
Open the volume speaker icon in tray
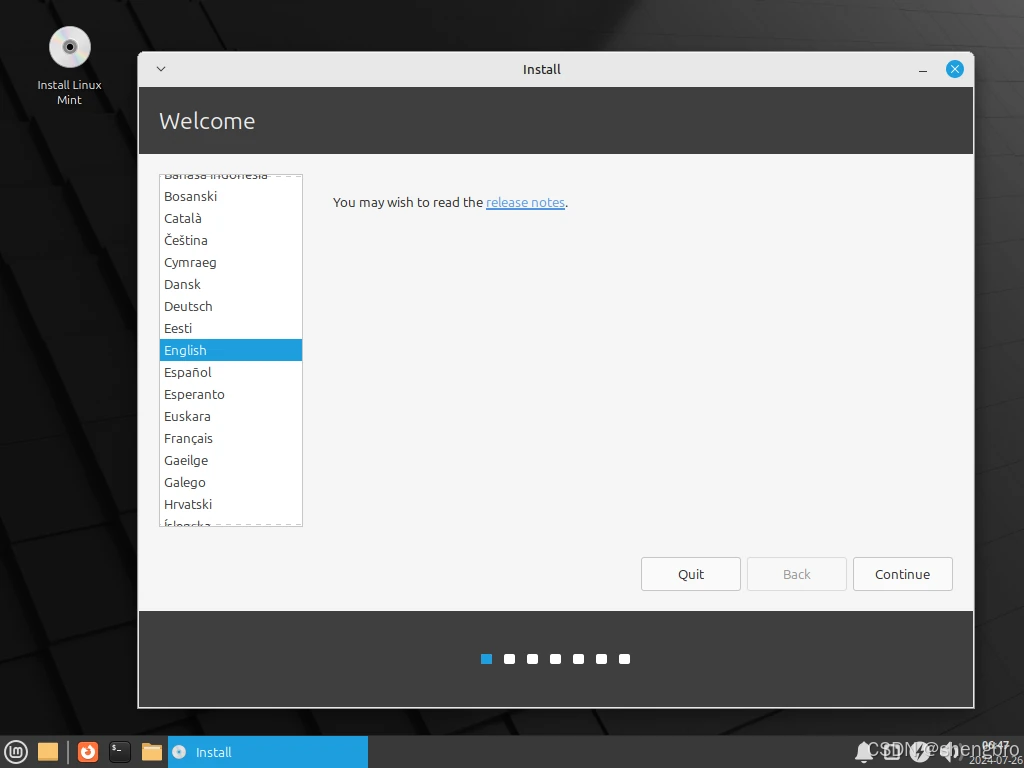click(x=948, y=751)
